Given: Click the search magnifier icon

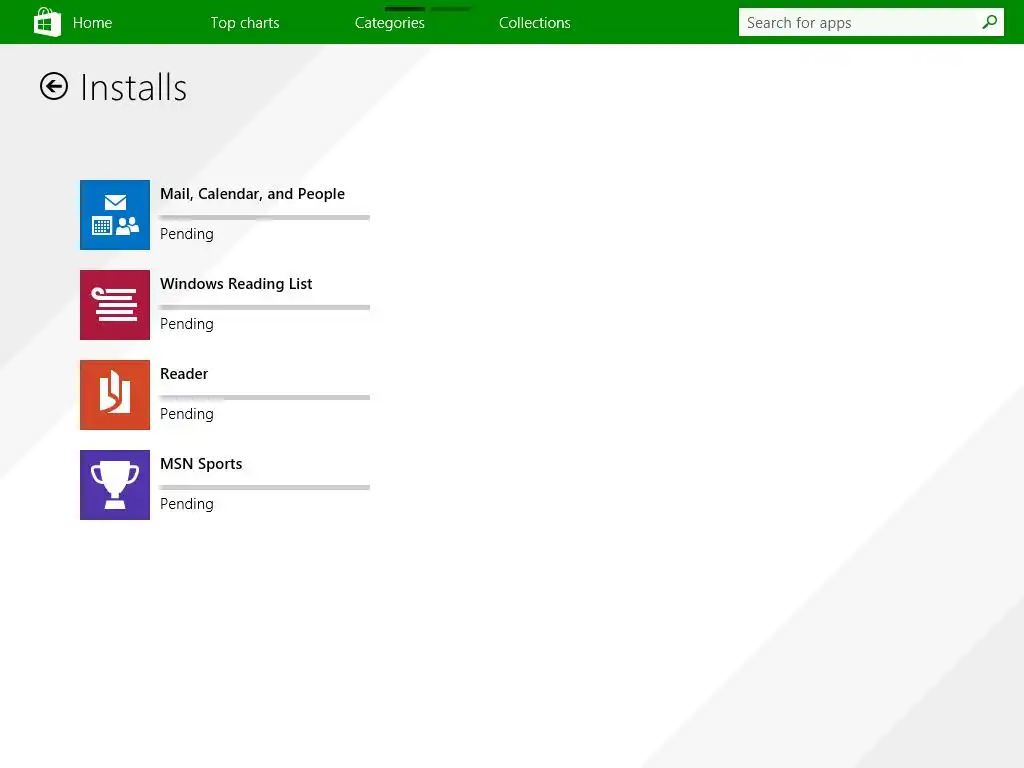Looking at the screenshot, I should pyautogui.click(x=989, y=22).
